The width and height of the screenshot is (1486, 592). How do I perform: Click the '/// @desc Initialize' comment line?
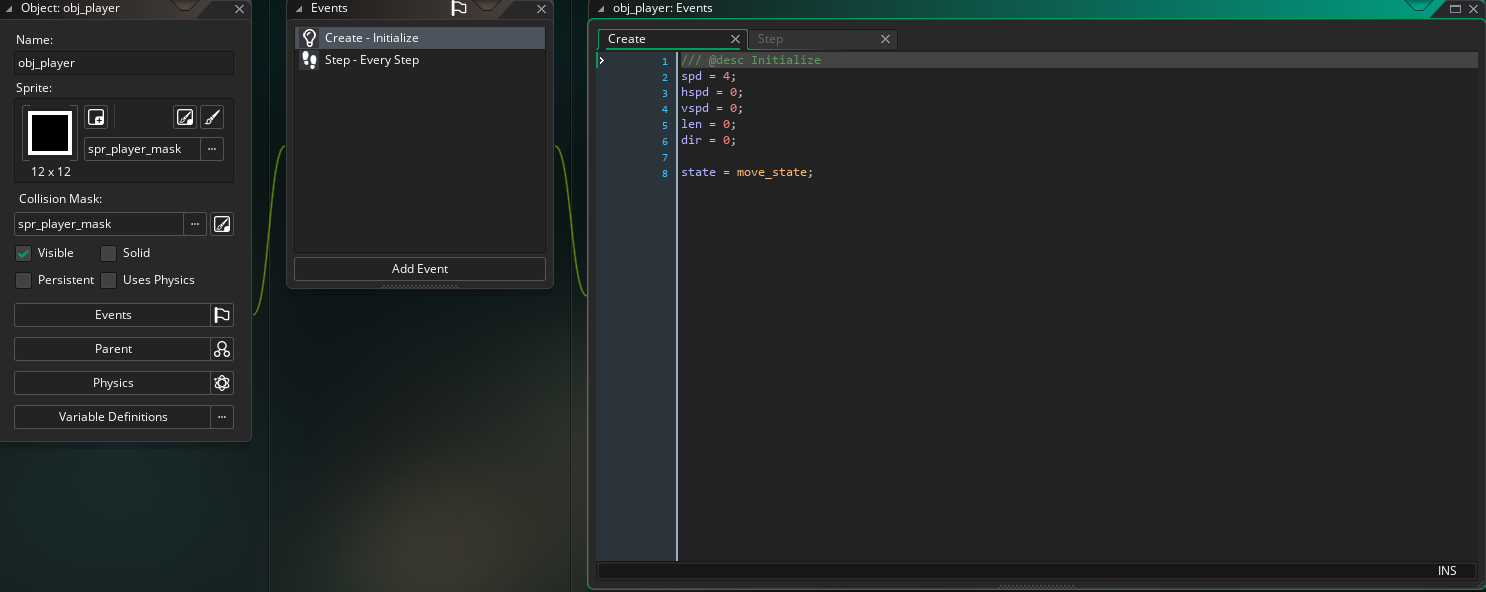coord(751,60)
